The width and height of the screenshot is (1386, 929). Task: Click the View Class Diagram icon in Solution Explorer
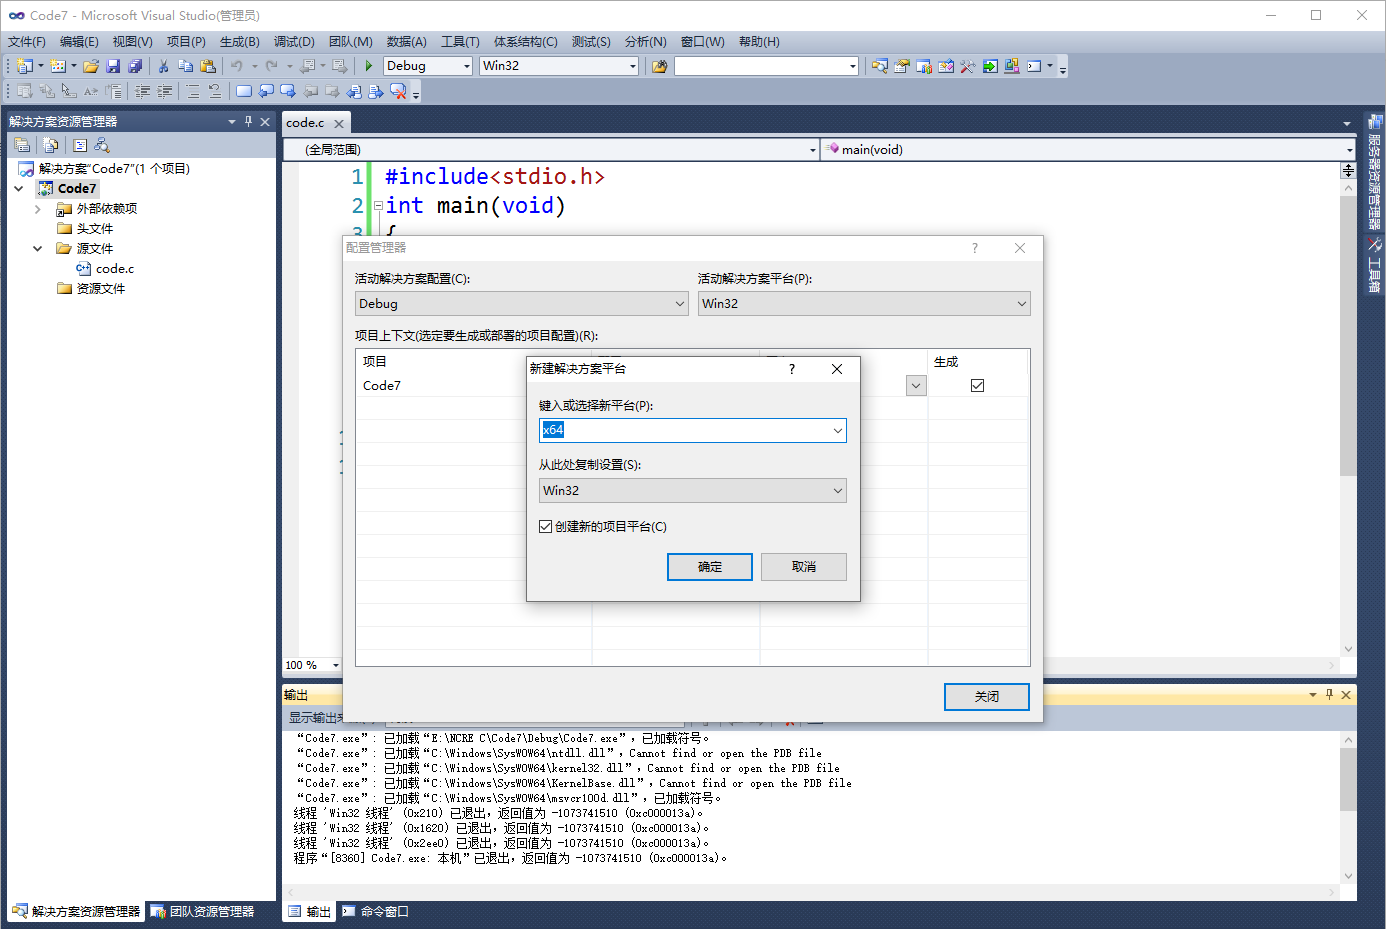coord(101,145)
